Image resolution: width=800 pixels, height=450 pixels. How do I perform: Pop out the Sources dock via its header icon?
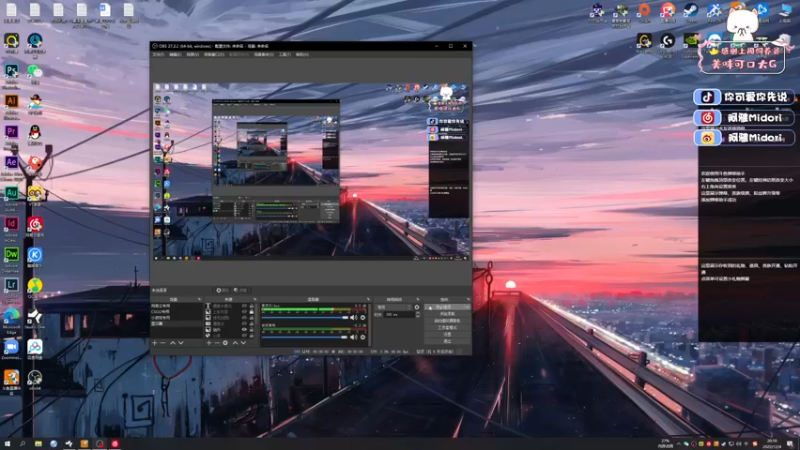point(255,299)
